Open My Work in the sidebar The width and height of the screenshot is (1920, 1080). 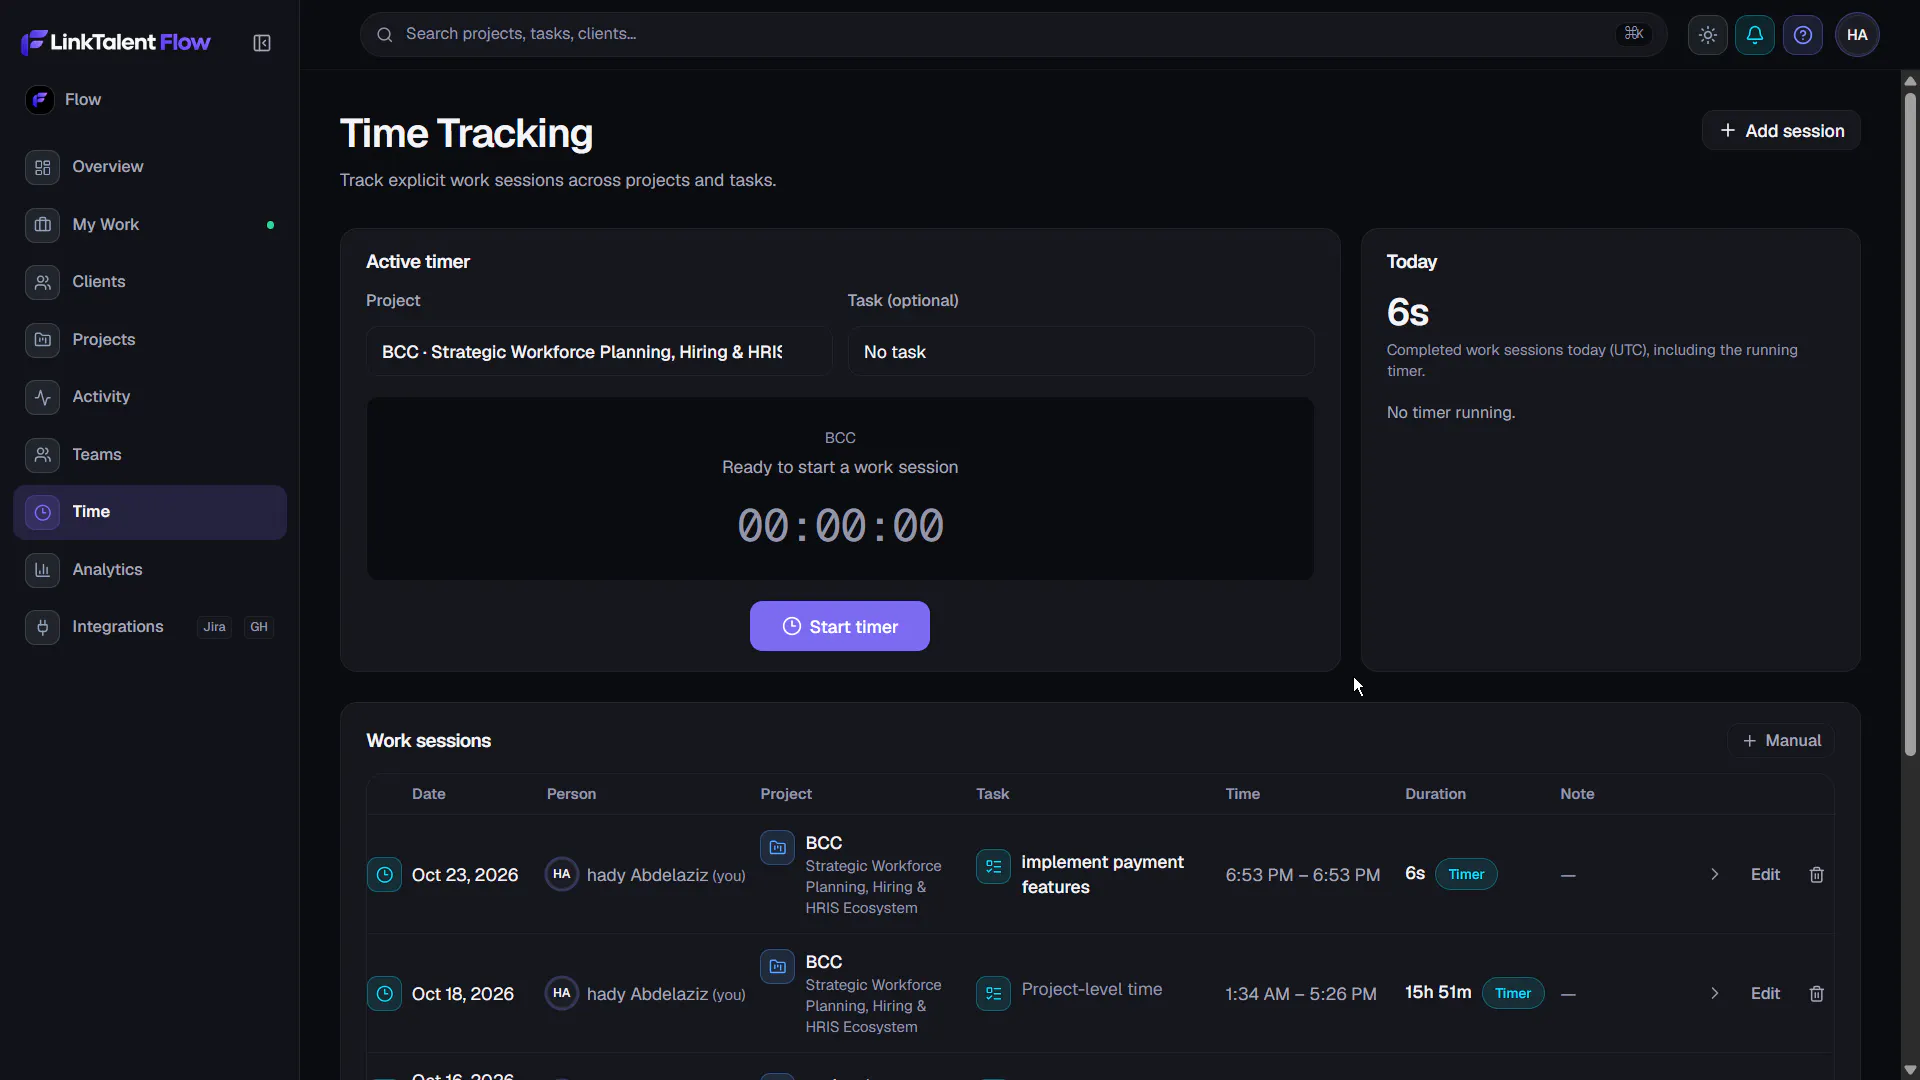[150, 225]
